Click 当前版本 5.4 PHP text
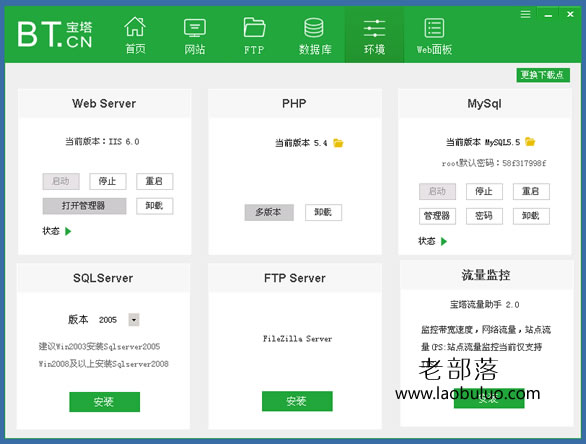The width and height of the screenshot is (586, 444). [301, 143]
